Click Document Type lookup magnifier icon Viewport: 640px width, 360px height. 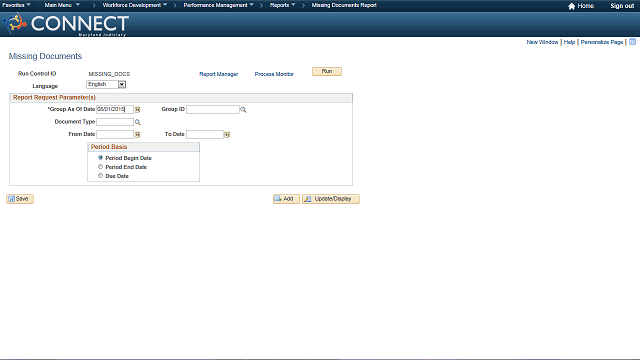tap(138, 122)
